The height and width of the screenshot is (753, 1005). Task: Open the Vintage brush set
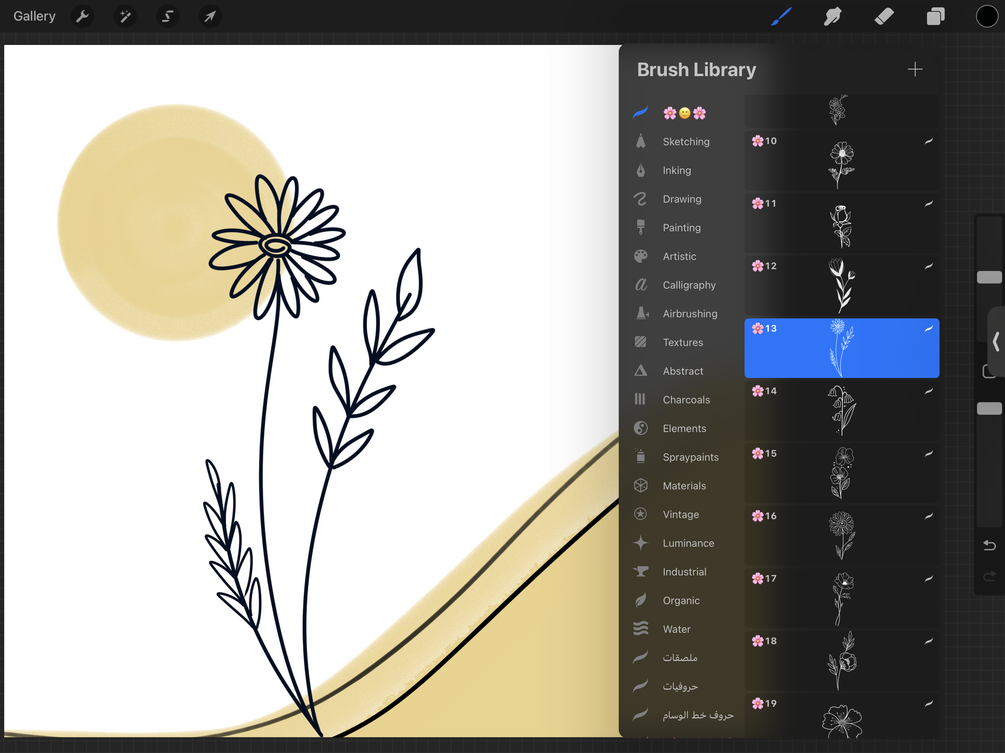point(683,514)
